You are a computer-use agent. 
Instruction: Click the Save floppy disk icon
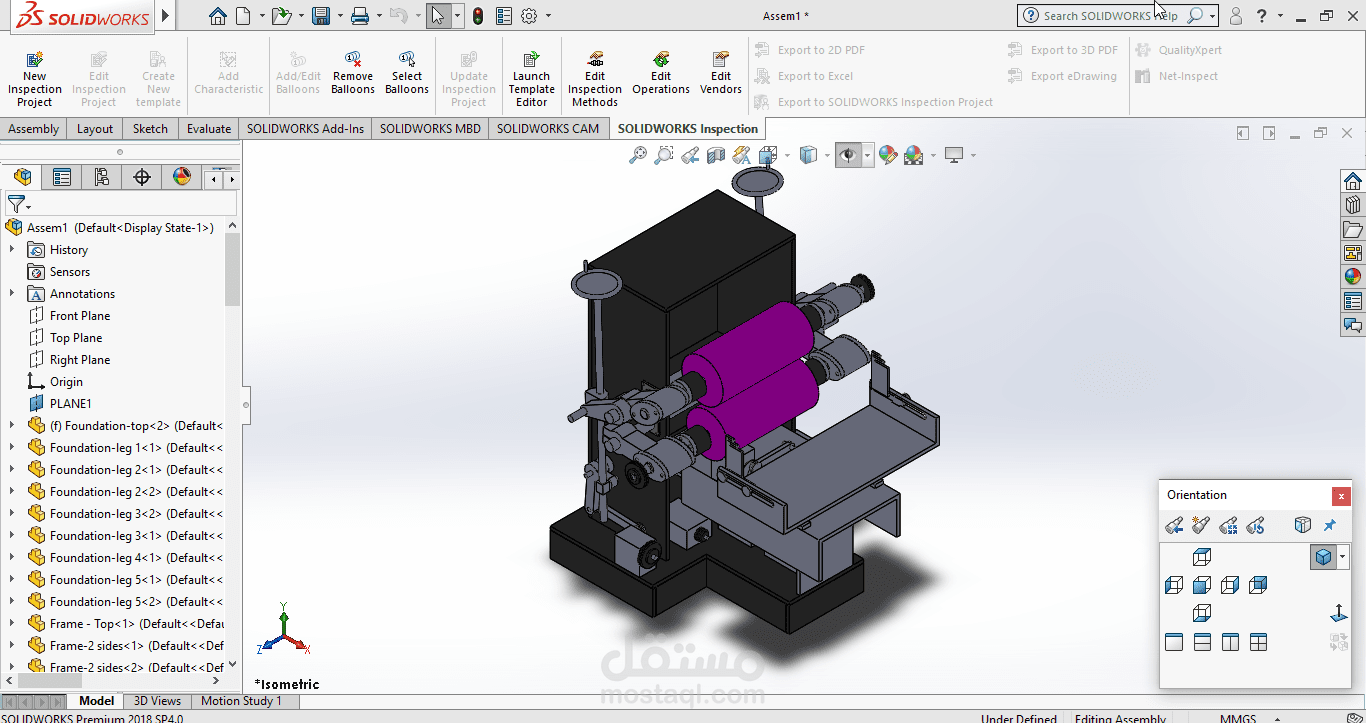(x=321, y=16)
